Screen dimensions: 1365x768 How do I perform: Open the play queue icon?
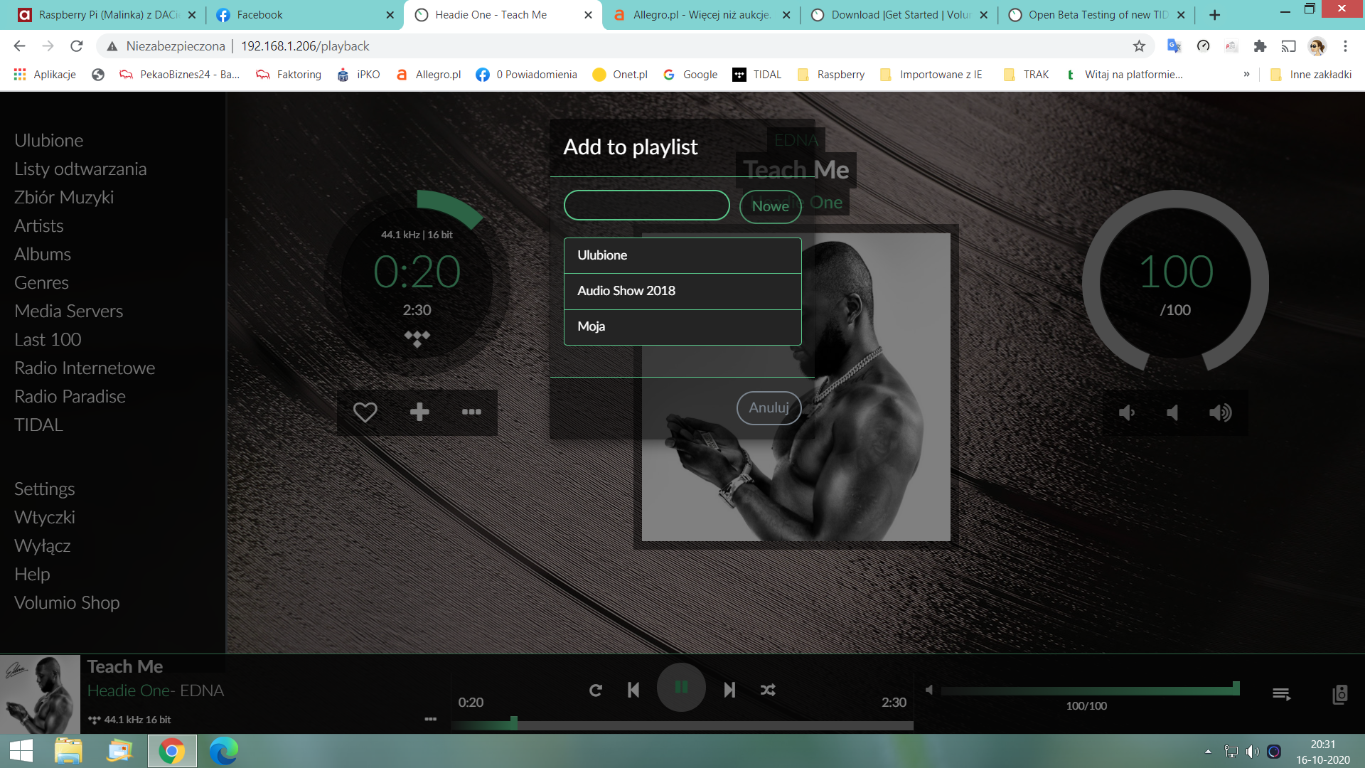point(1281,694)
